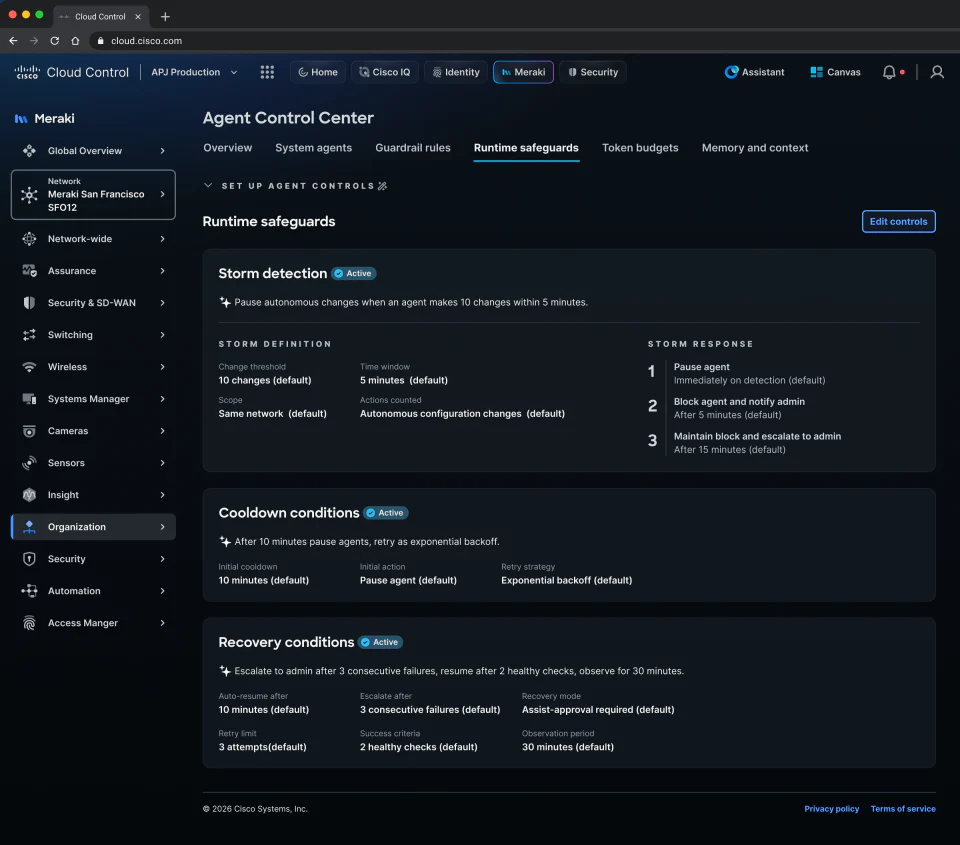Open a new browser tab
The image size is (960, 845).
click(165, 17)
